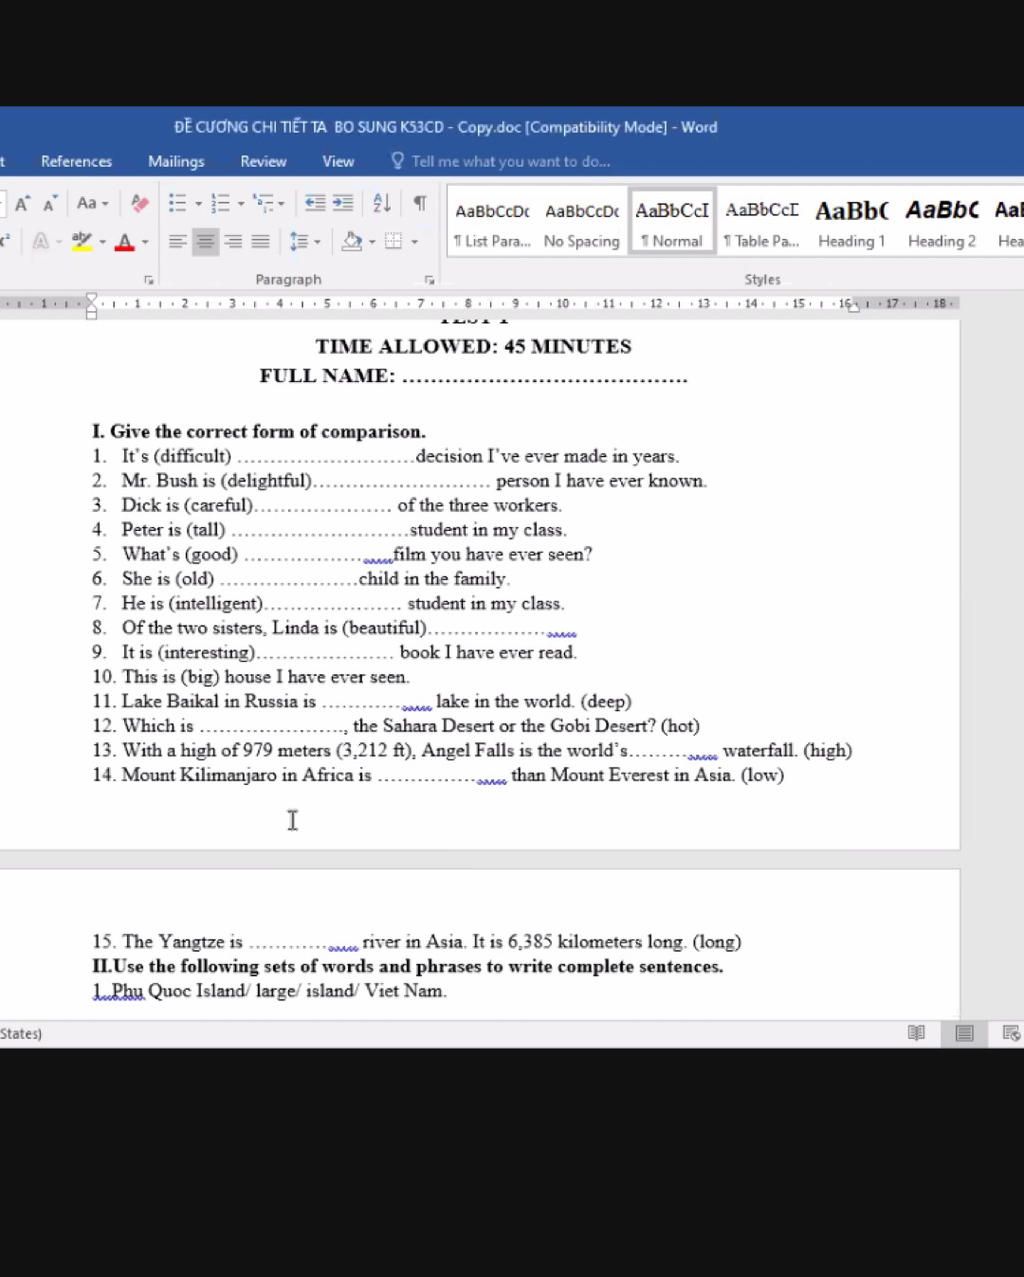This screenshot has width=1024, height=1277.
Task: Apply the red font color
Action: [x=125, y=241]
